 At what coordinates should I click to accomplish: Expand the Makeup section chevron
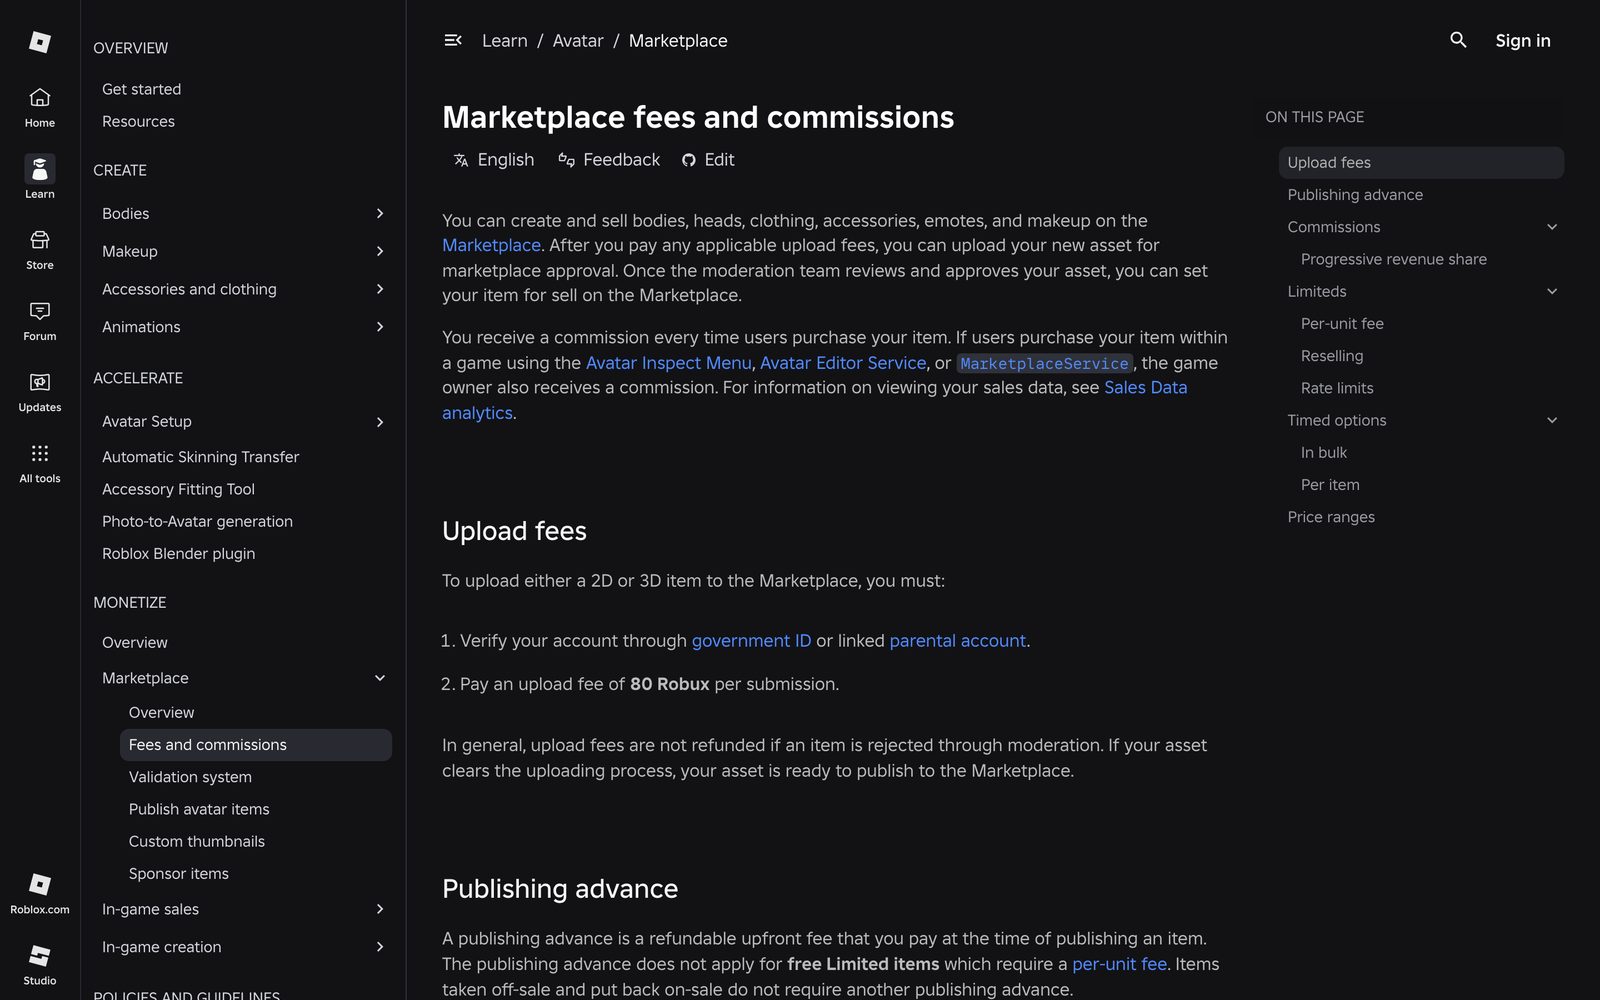point(380,251)
